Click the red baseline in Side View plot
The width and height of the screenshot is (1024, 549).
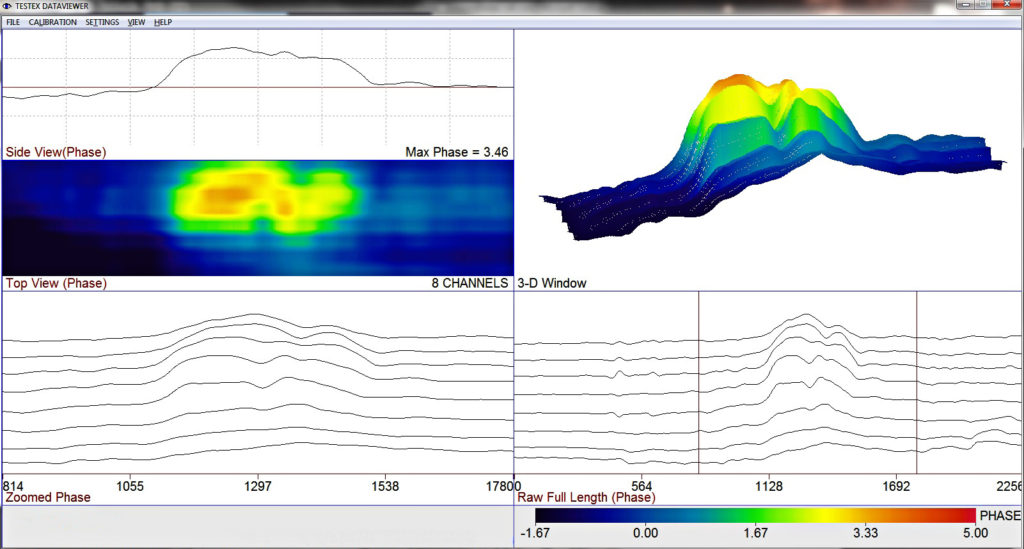coord(258,87)
